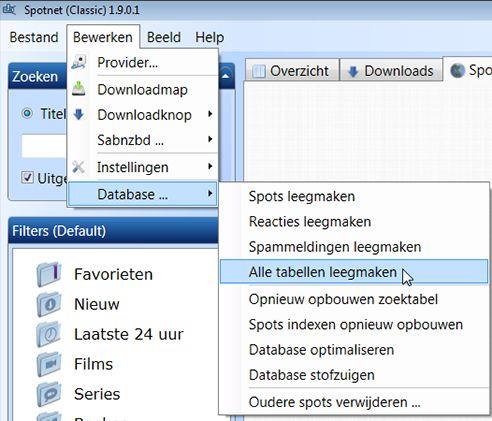Select Database ... menu entry

pos(143,194)
